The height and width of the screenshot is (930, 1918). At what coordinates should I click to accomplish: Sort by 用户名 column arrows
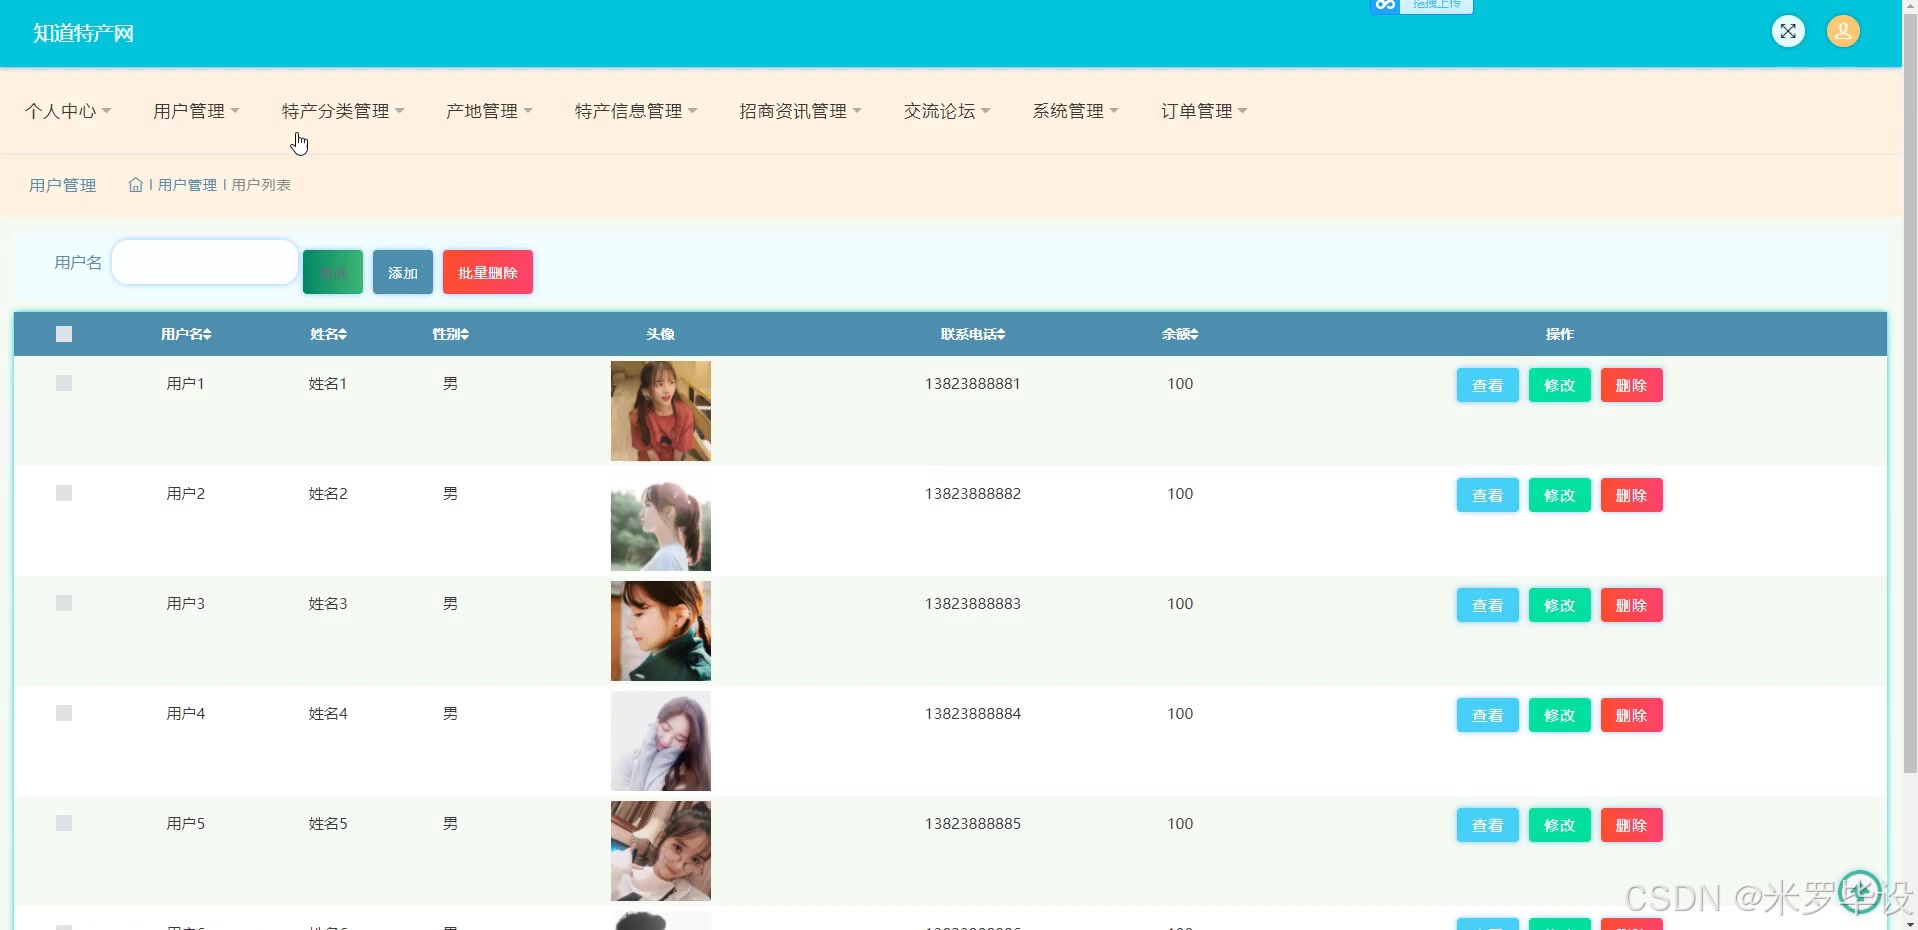(207, 334)
